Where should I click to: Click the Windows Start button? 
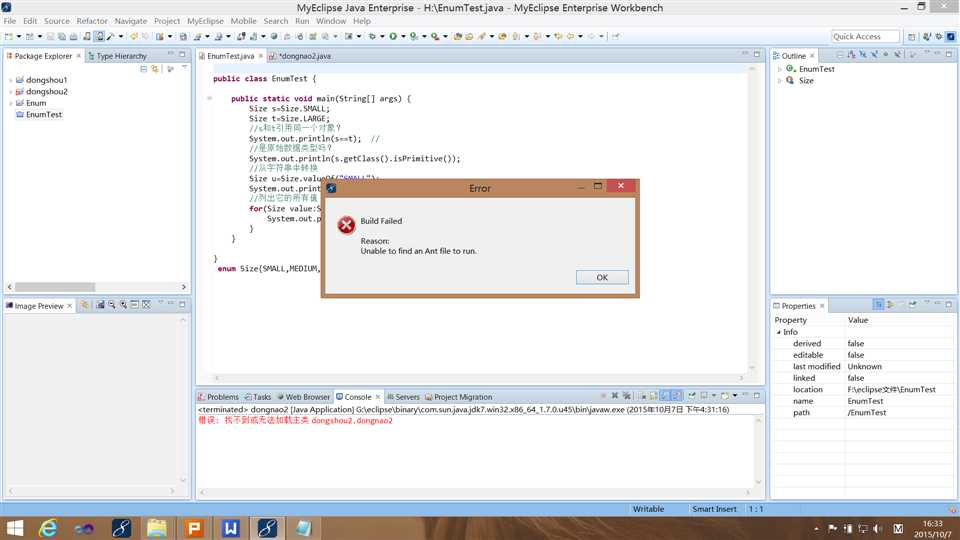tap(15, 528)
